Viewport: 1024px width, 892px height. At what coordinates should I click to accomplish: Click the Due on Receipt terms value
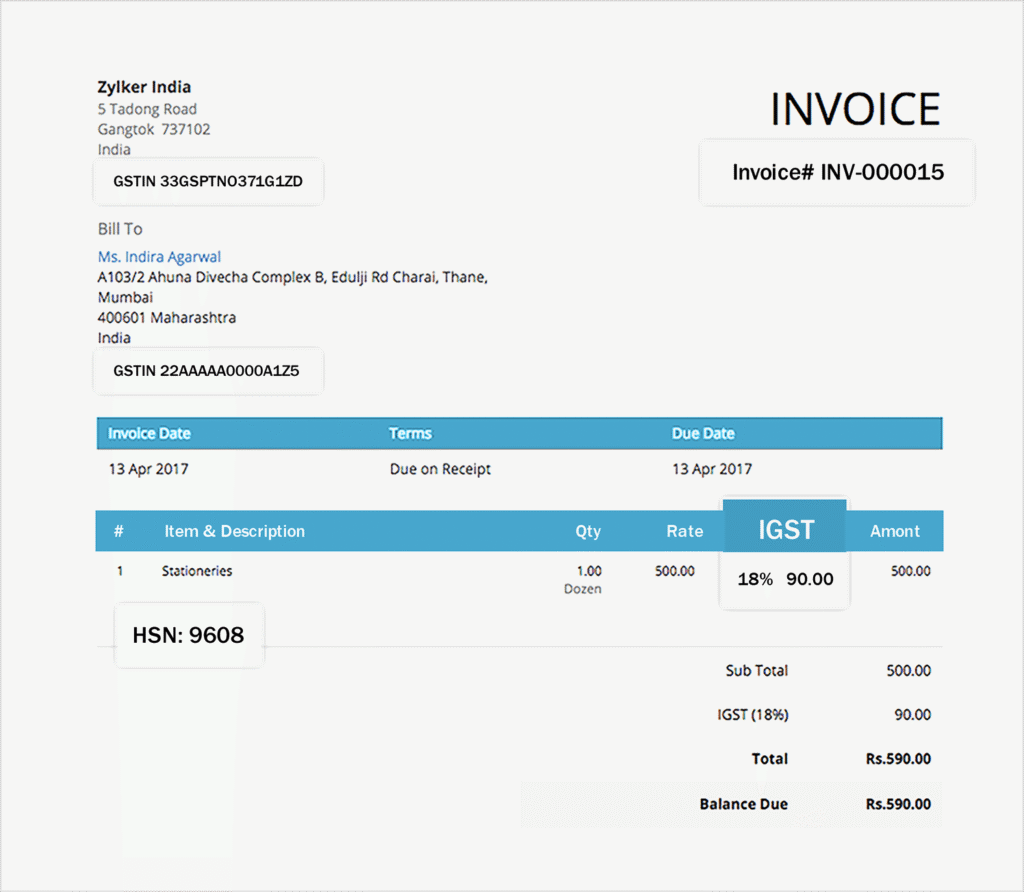(440, 469)
